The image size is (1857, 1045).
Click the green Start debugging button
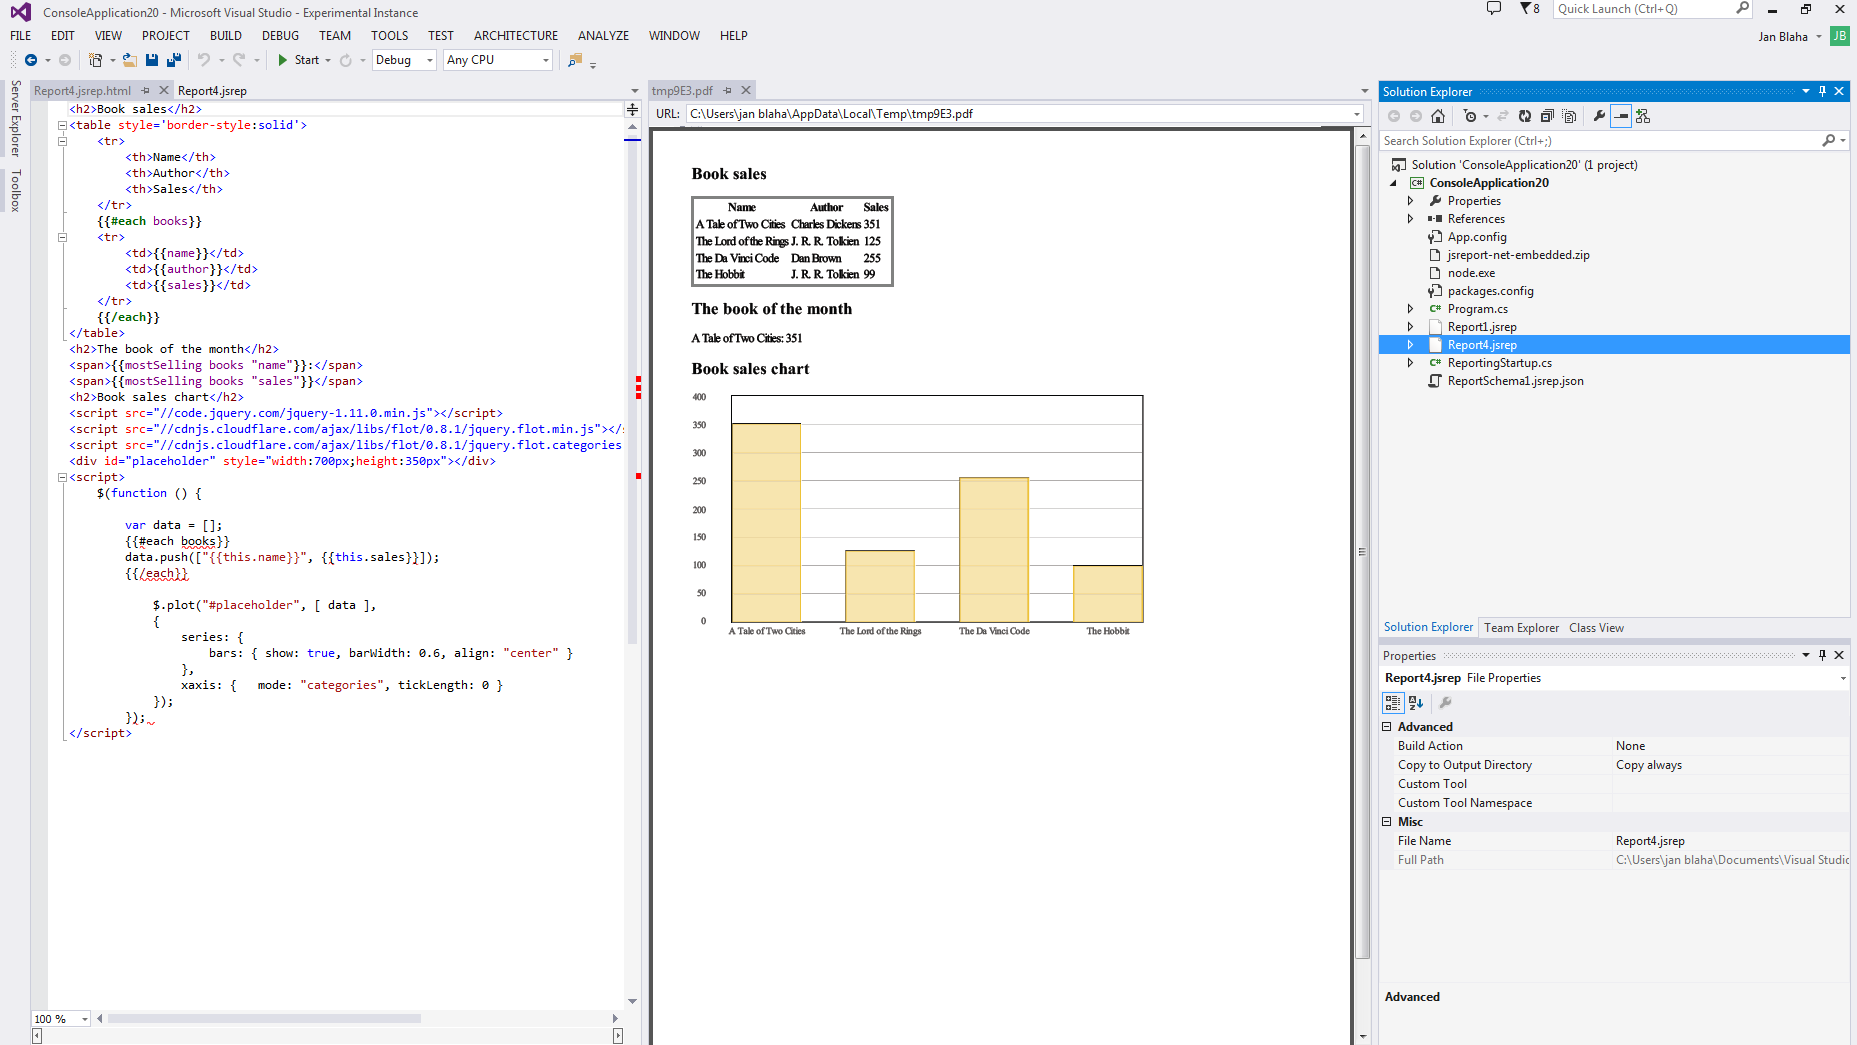298,60
